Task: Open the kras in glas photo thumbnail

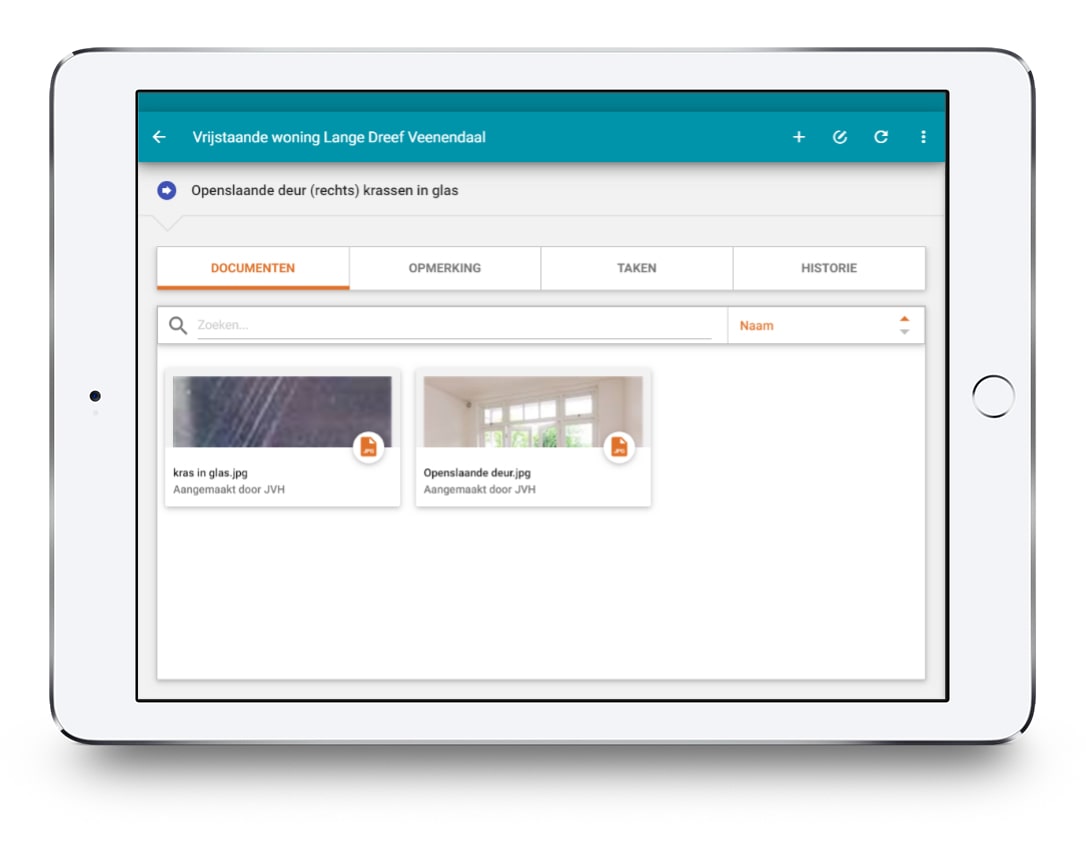Action: (282, 411)
